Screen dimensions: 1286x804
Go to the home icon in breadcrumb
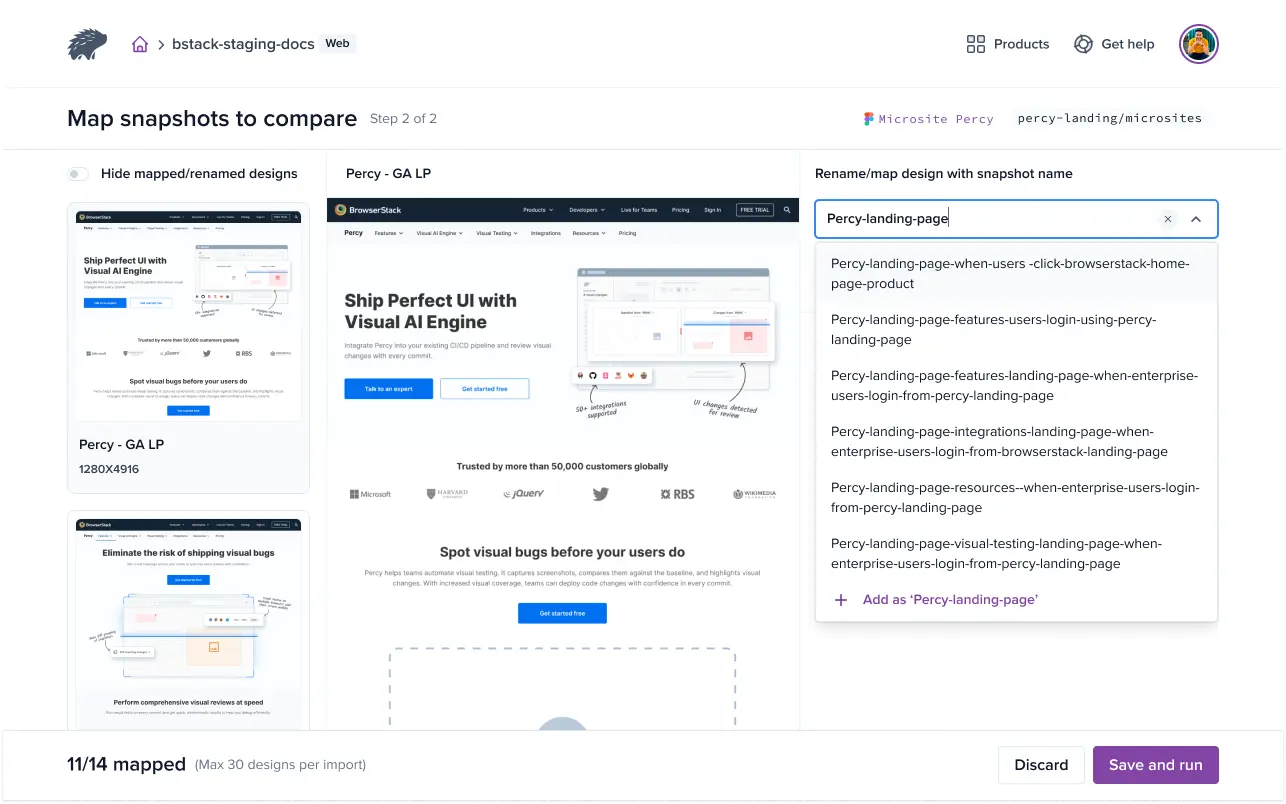[140, 44]
